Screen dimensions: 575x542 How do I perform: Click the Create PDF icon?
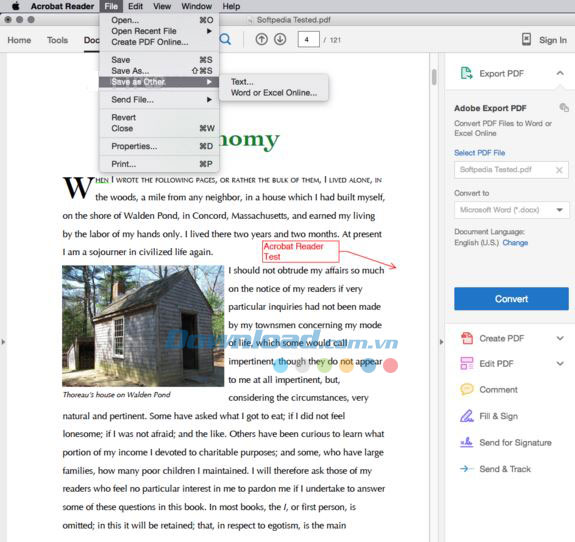point(467,338)
